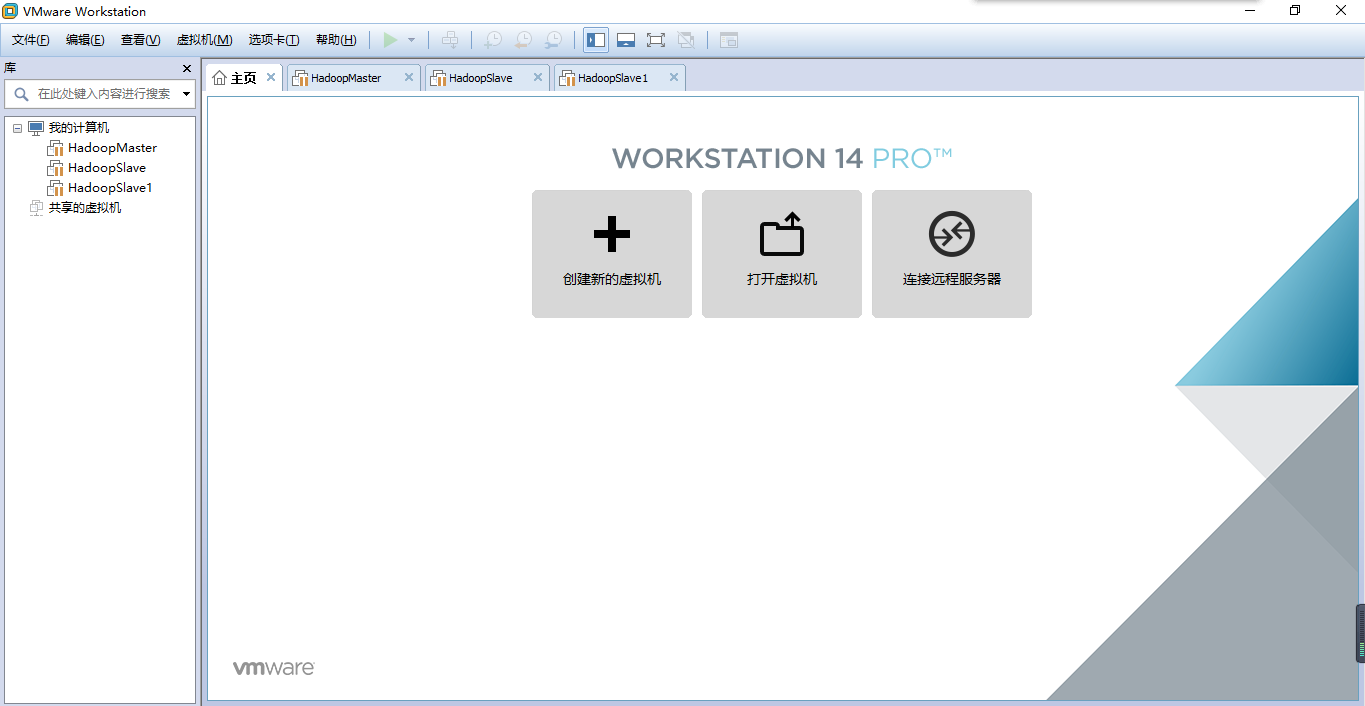
Task: Open the power options dropdown arrow
Action: coord(411,40)
